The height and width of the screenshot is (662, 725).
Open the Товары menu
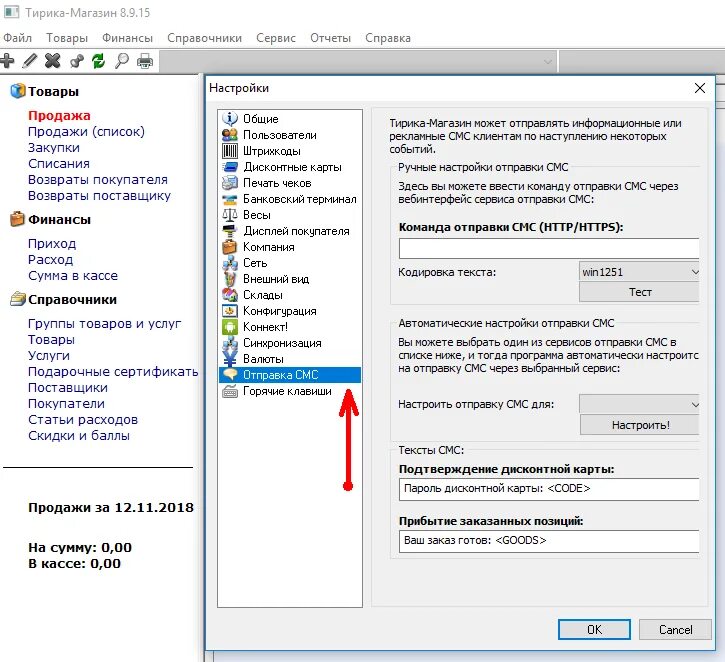coord(67,38)
